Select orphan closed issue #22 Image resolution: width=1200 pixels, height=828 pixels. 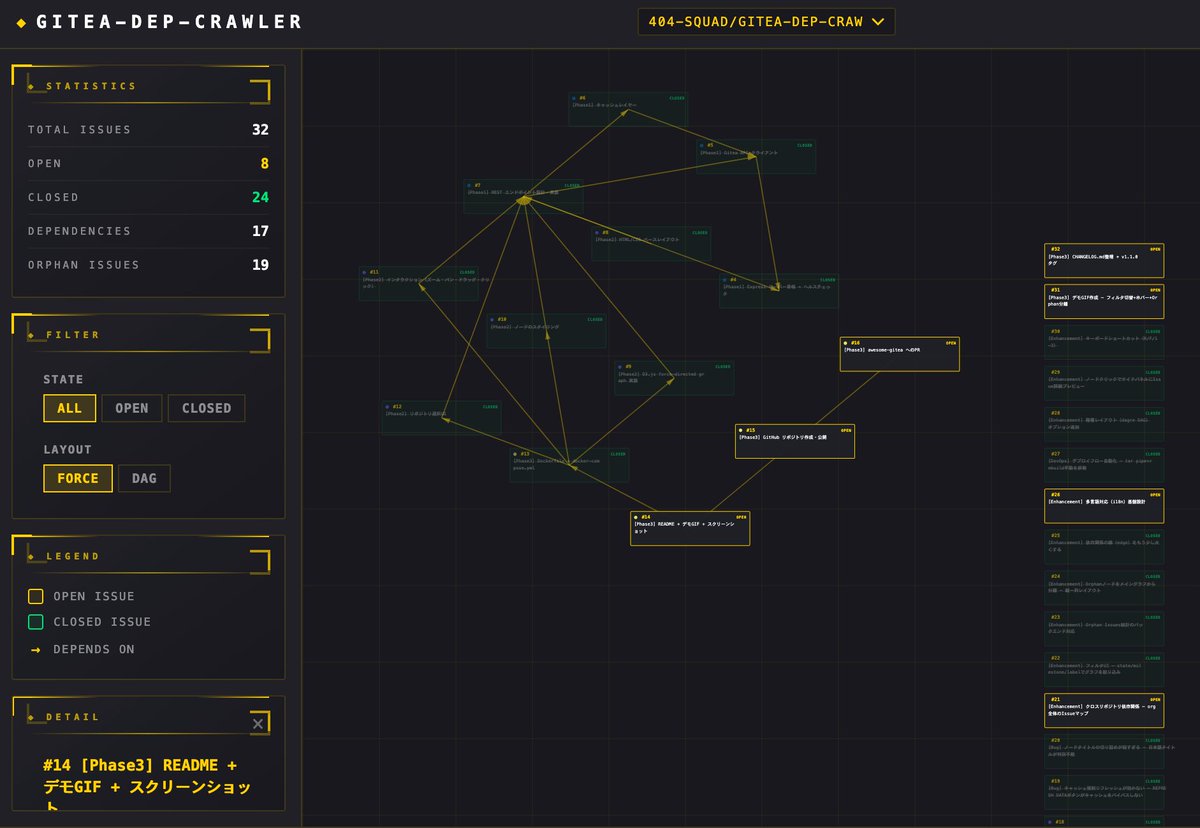click(x=1104, y=670)
